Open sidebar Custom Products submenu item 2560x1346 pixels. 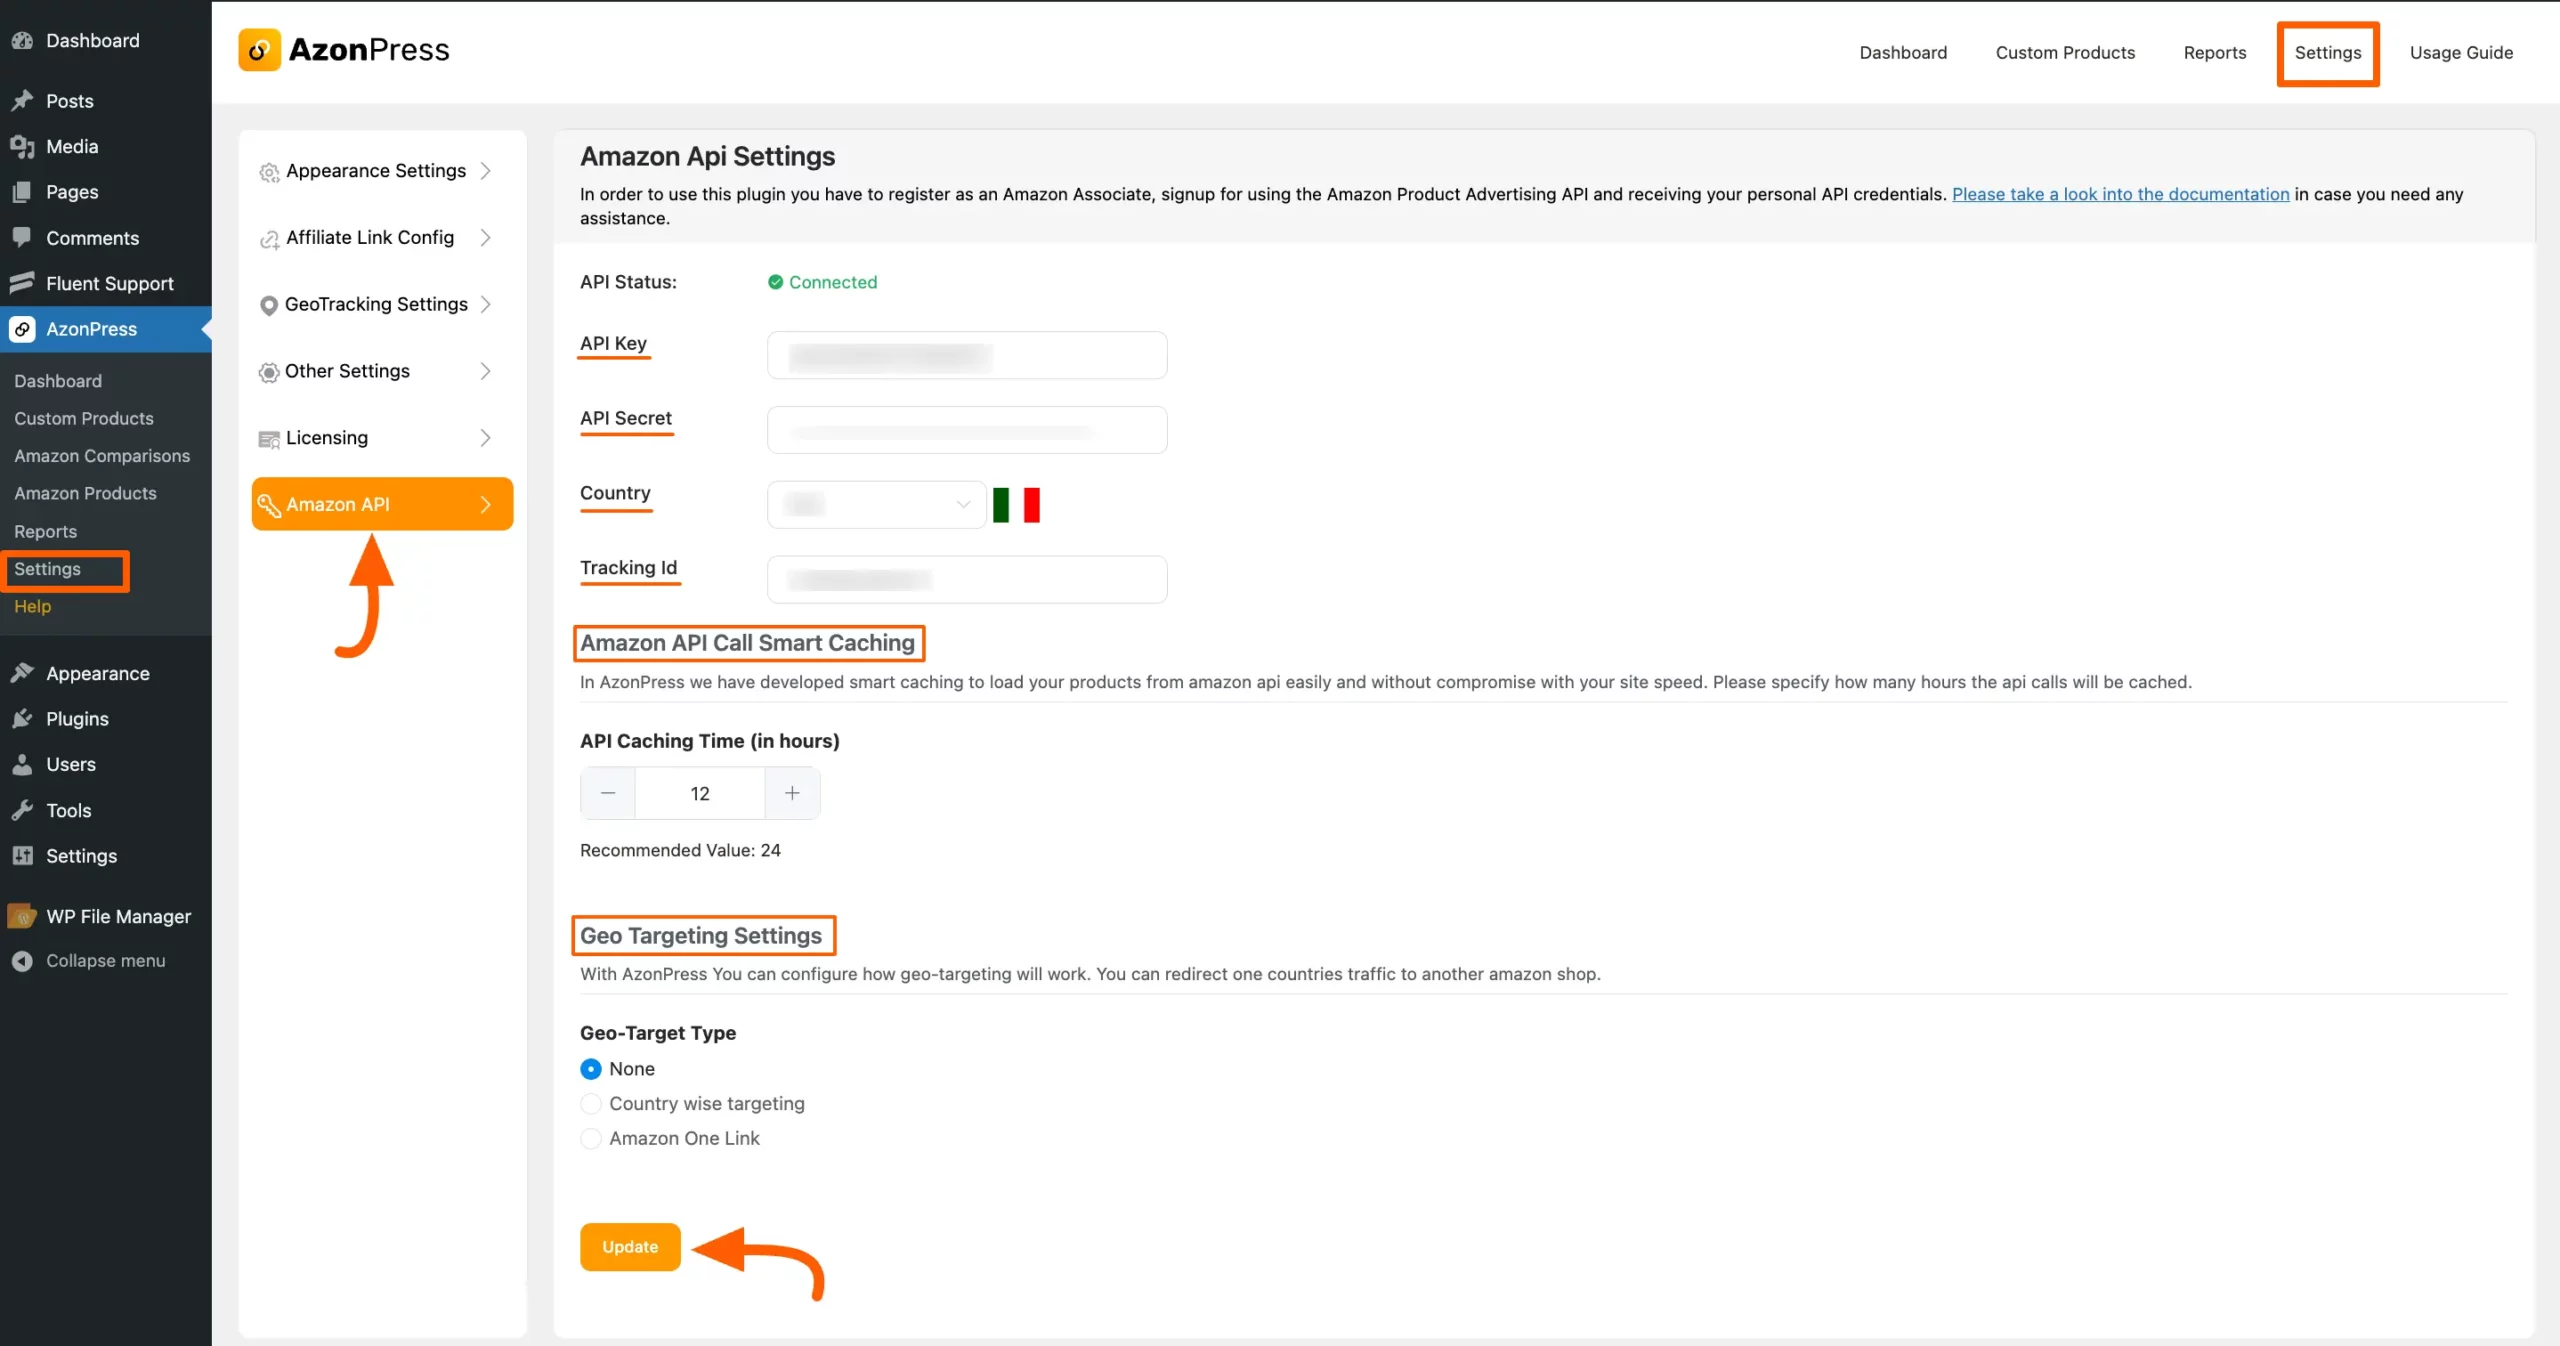click(84, 418)
